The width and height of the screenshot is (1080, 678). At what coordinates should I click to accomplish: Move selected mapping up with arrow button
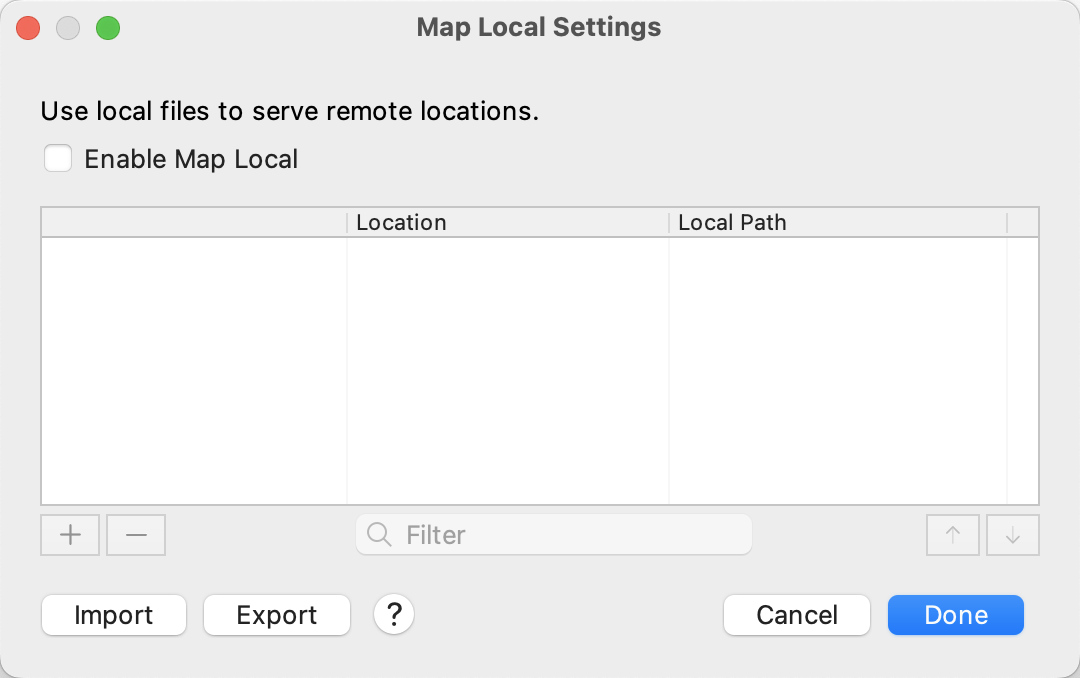[x=953, y=535]
